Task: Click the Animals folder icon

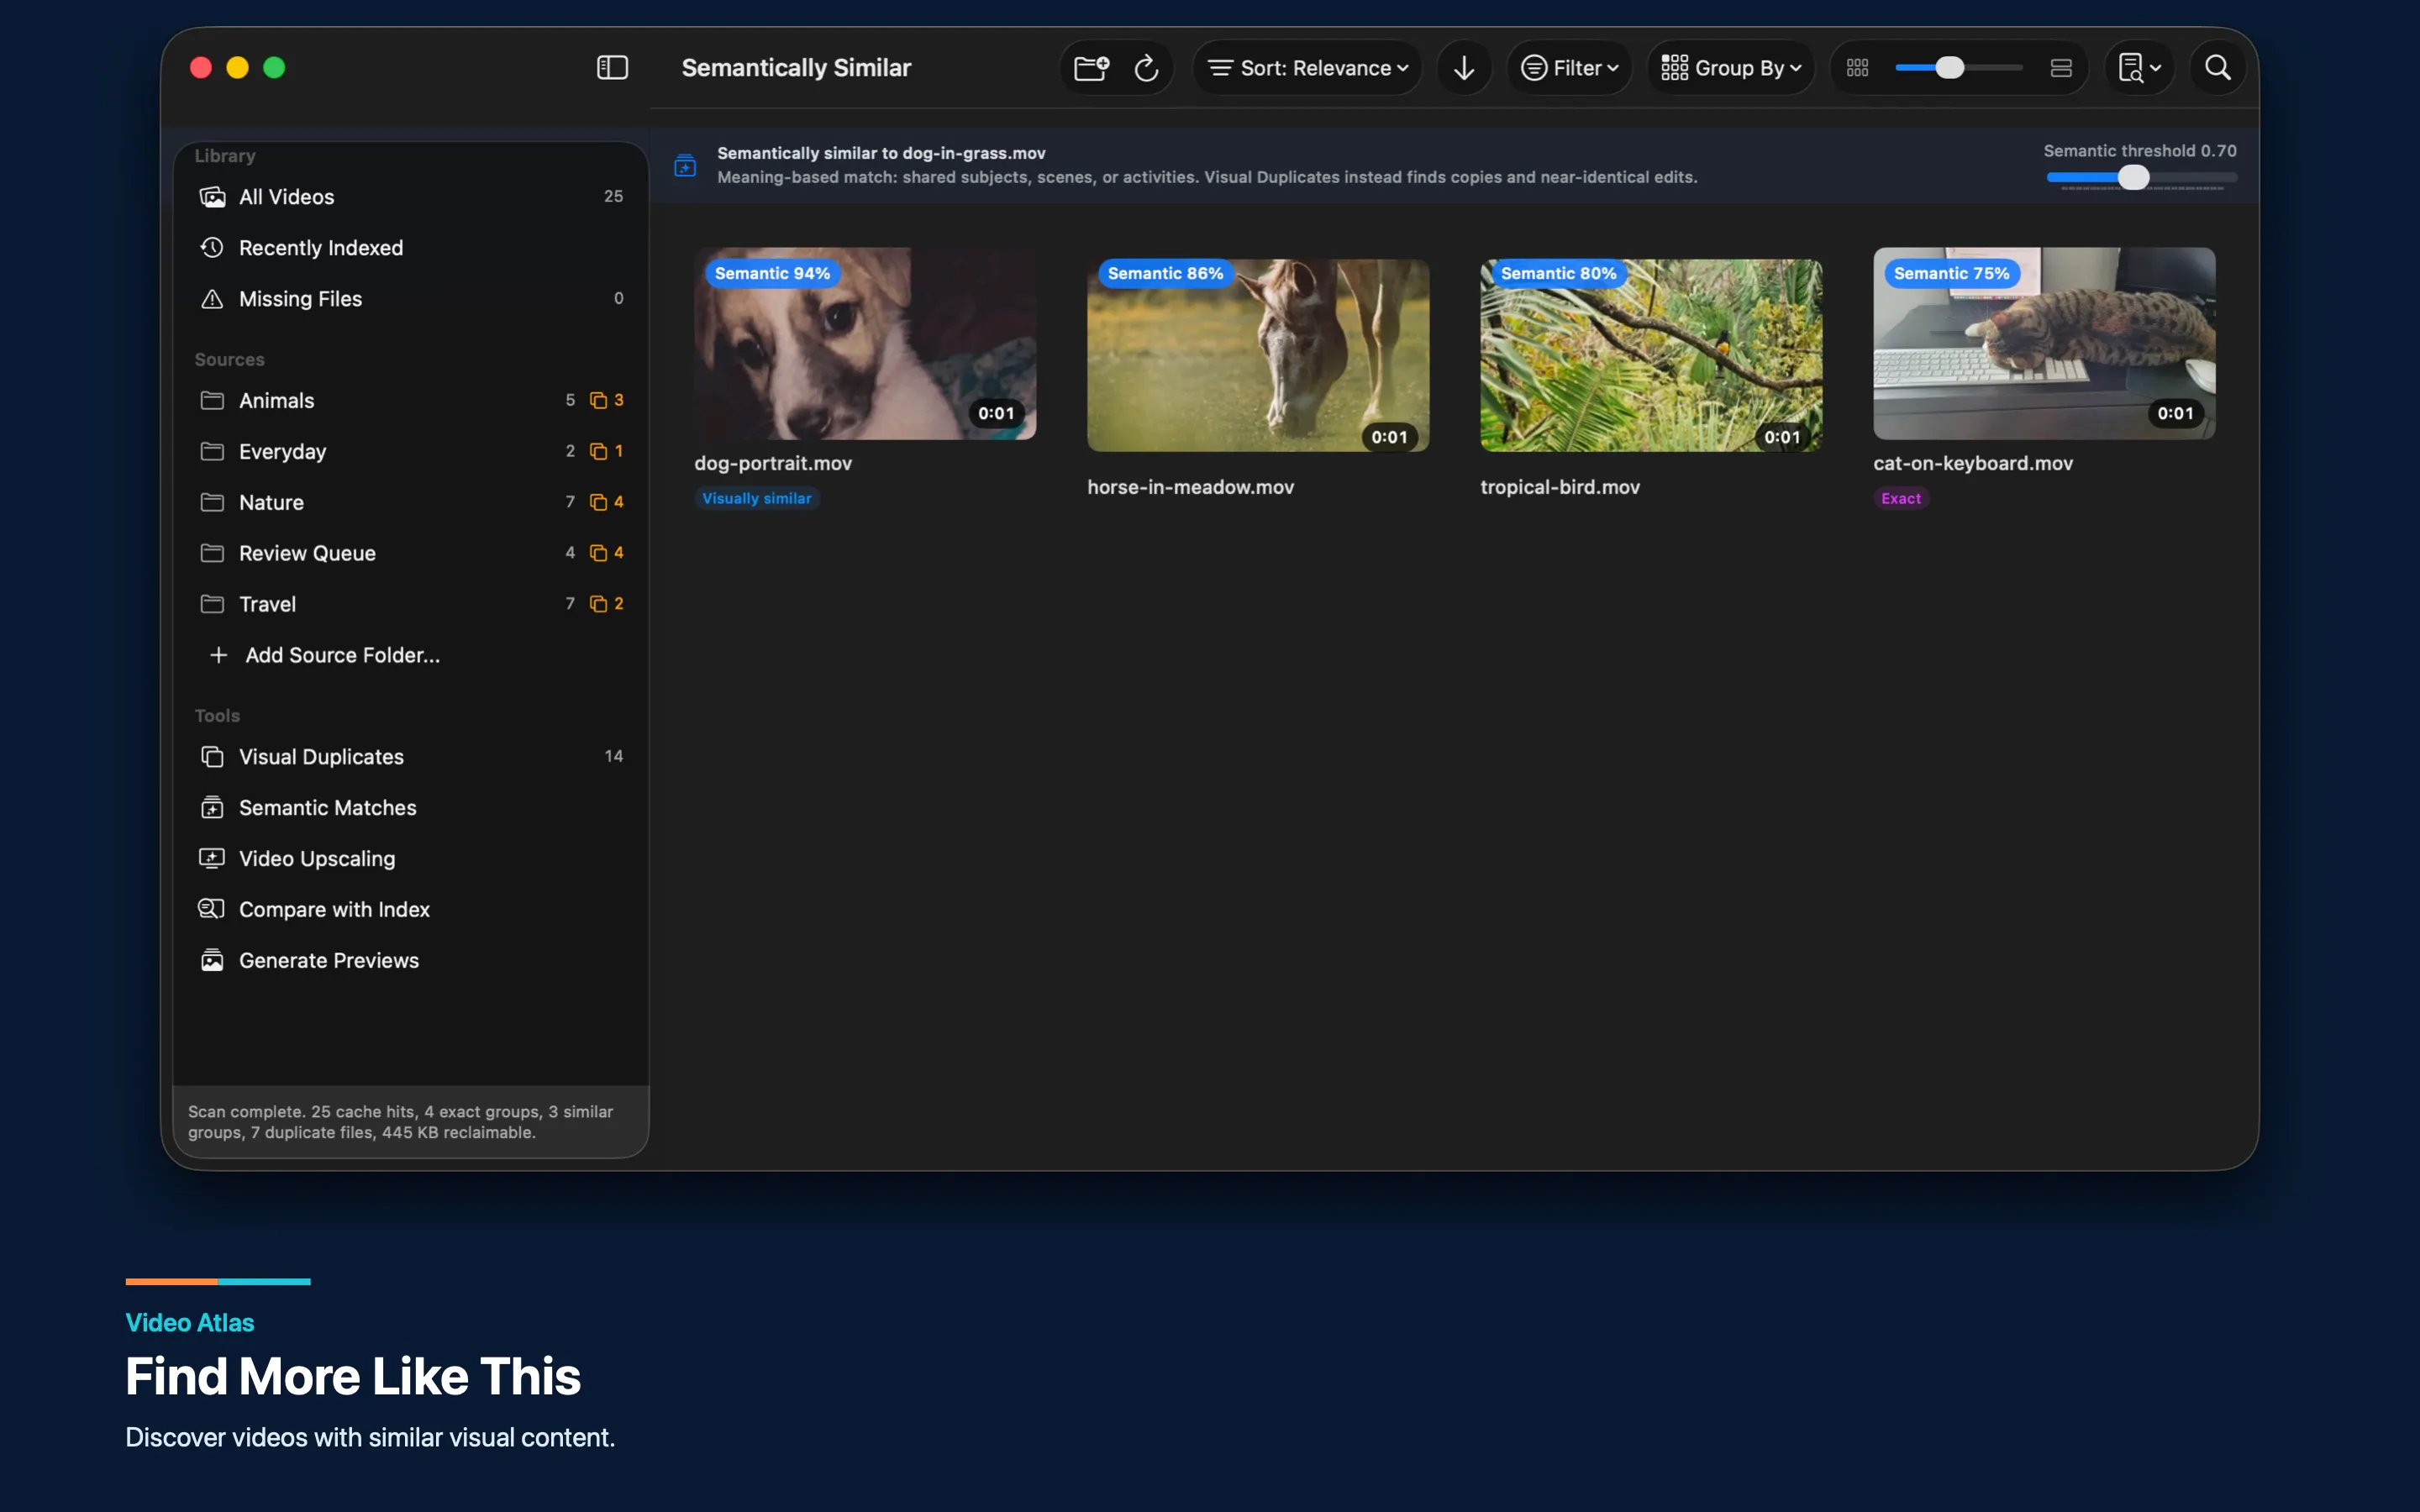Action: (212, 400)
